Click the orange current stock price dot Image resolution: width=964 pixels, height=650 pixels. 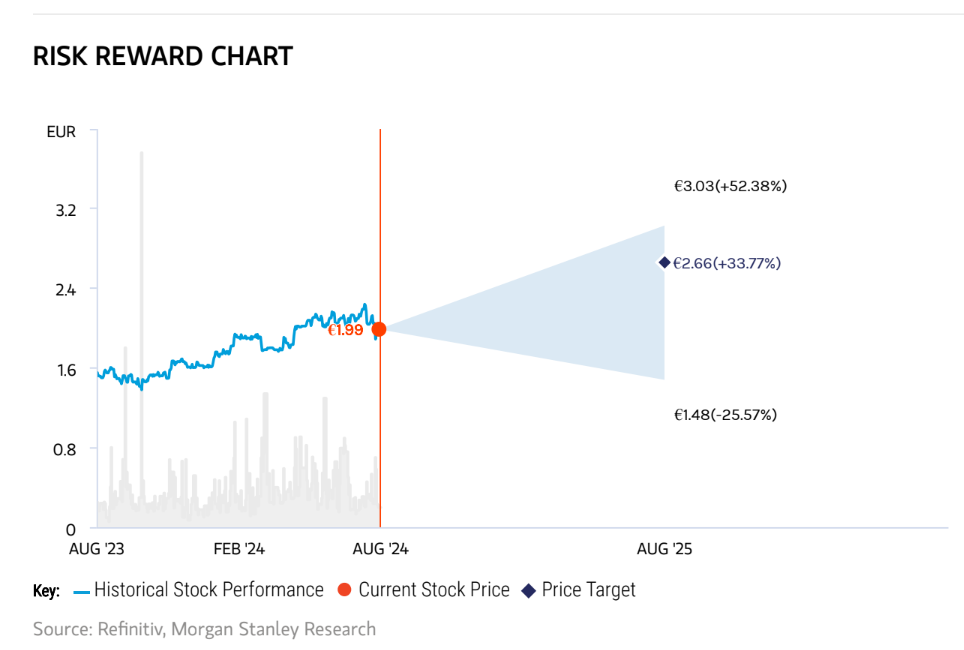tap(379, 329)
